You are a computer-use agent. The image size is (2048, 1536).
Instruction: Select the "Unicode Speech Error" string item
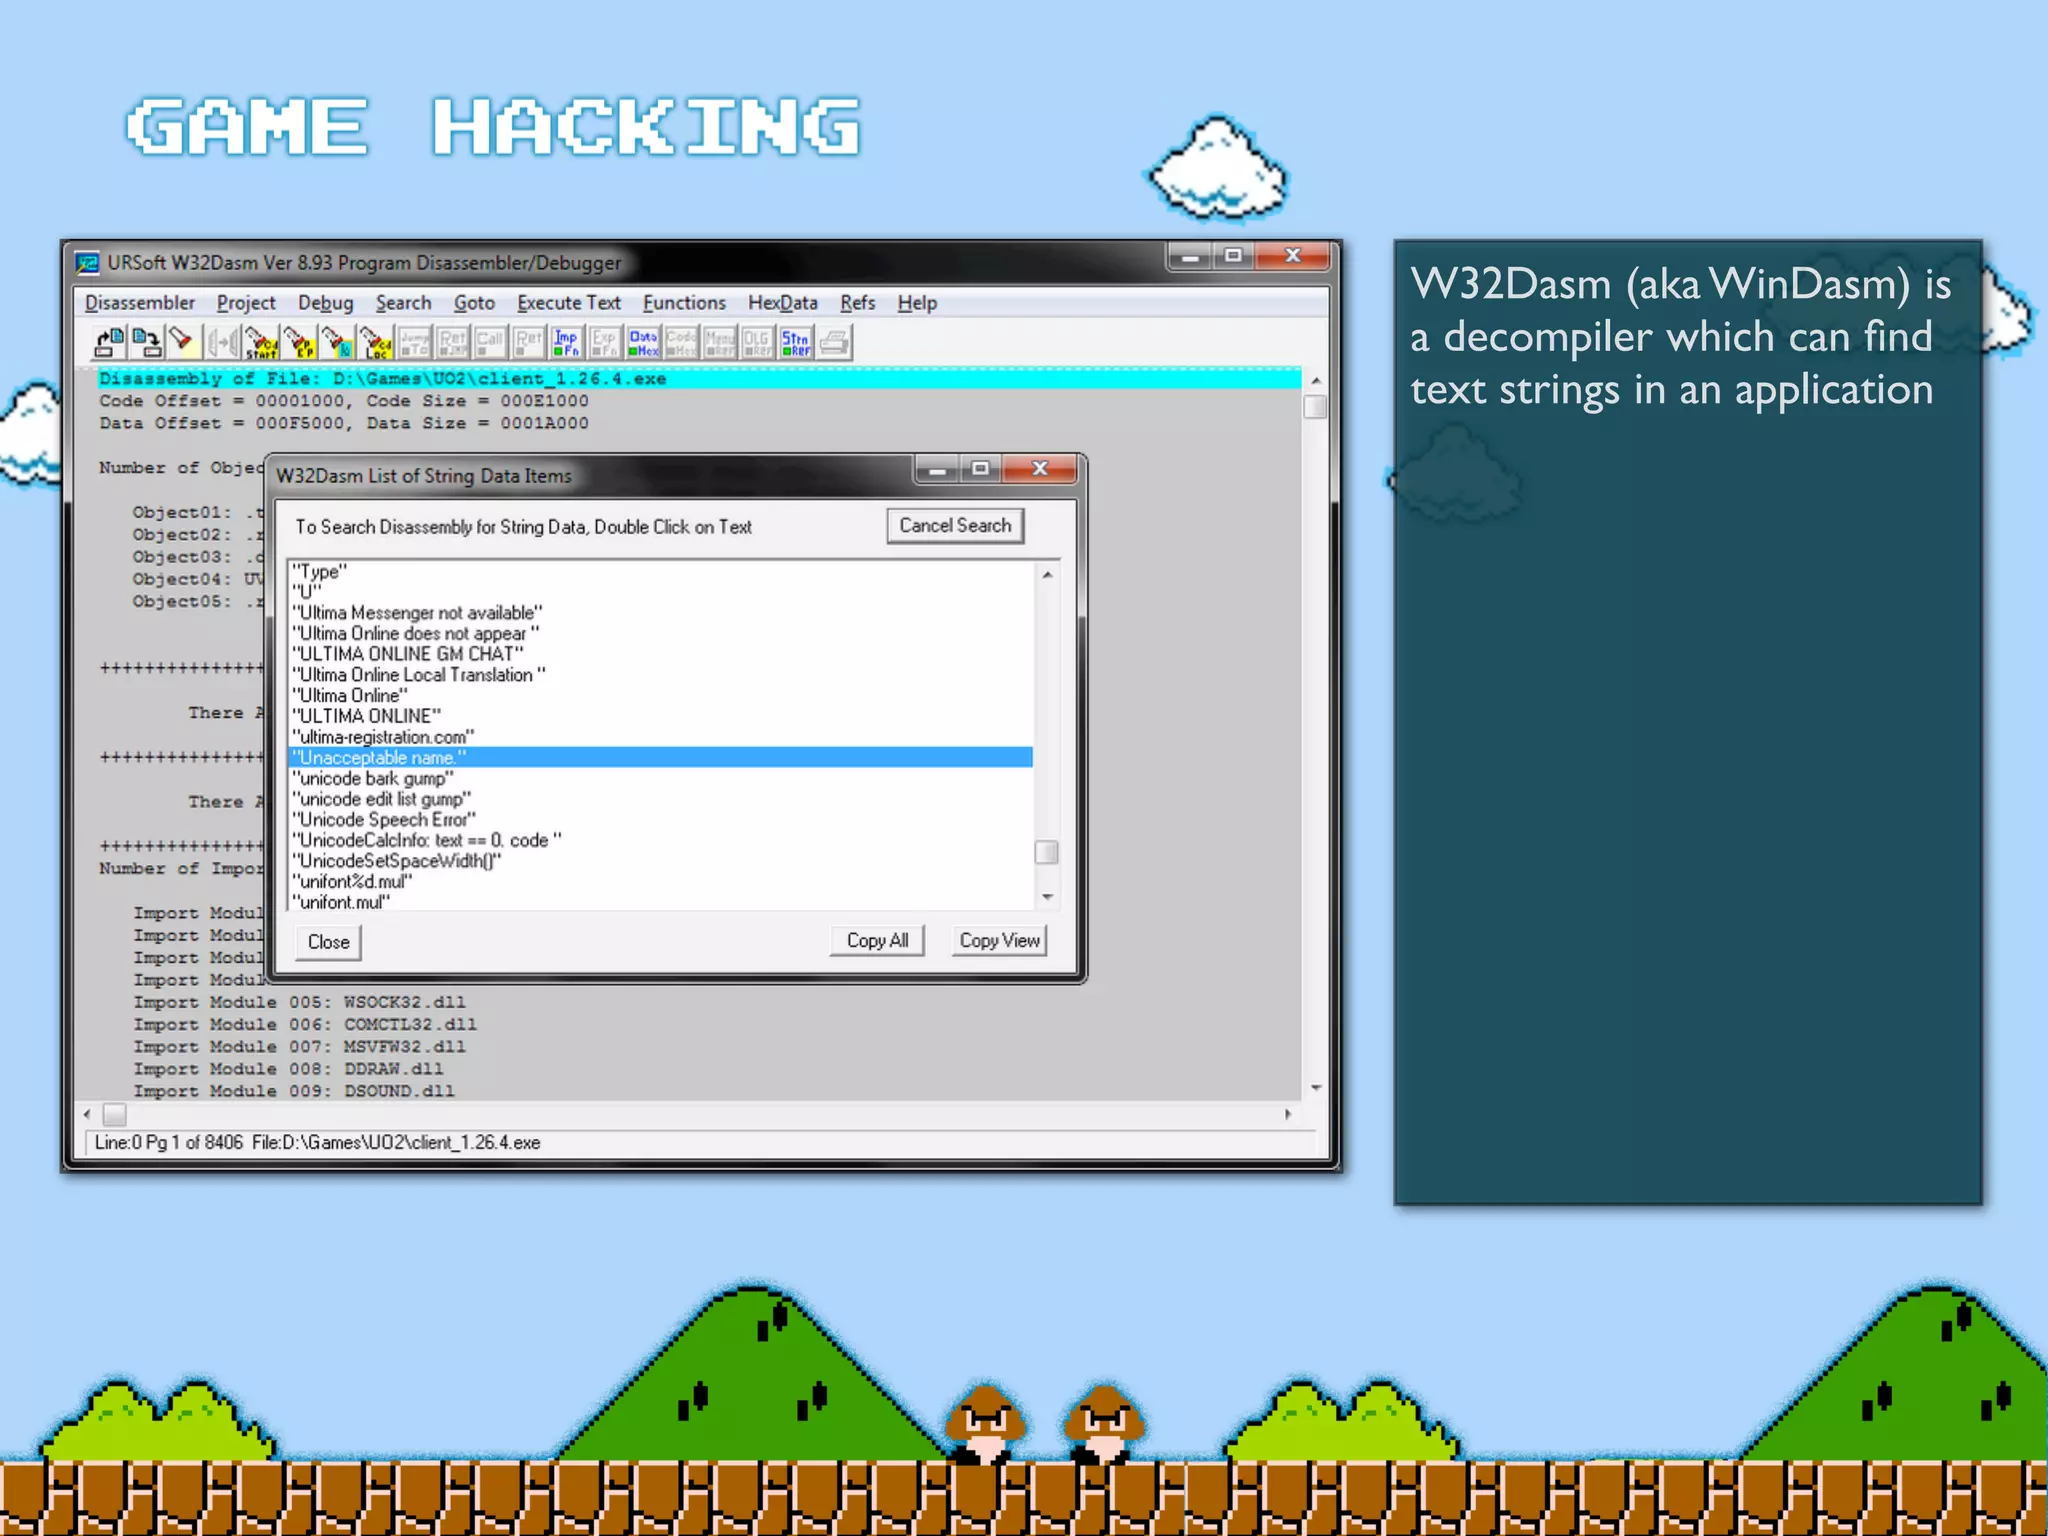(384, 820)
